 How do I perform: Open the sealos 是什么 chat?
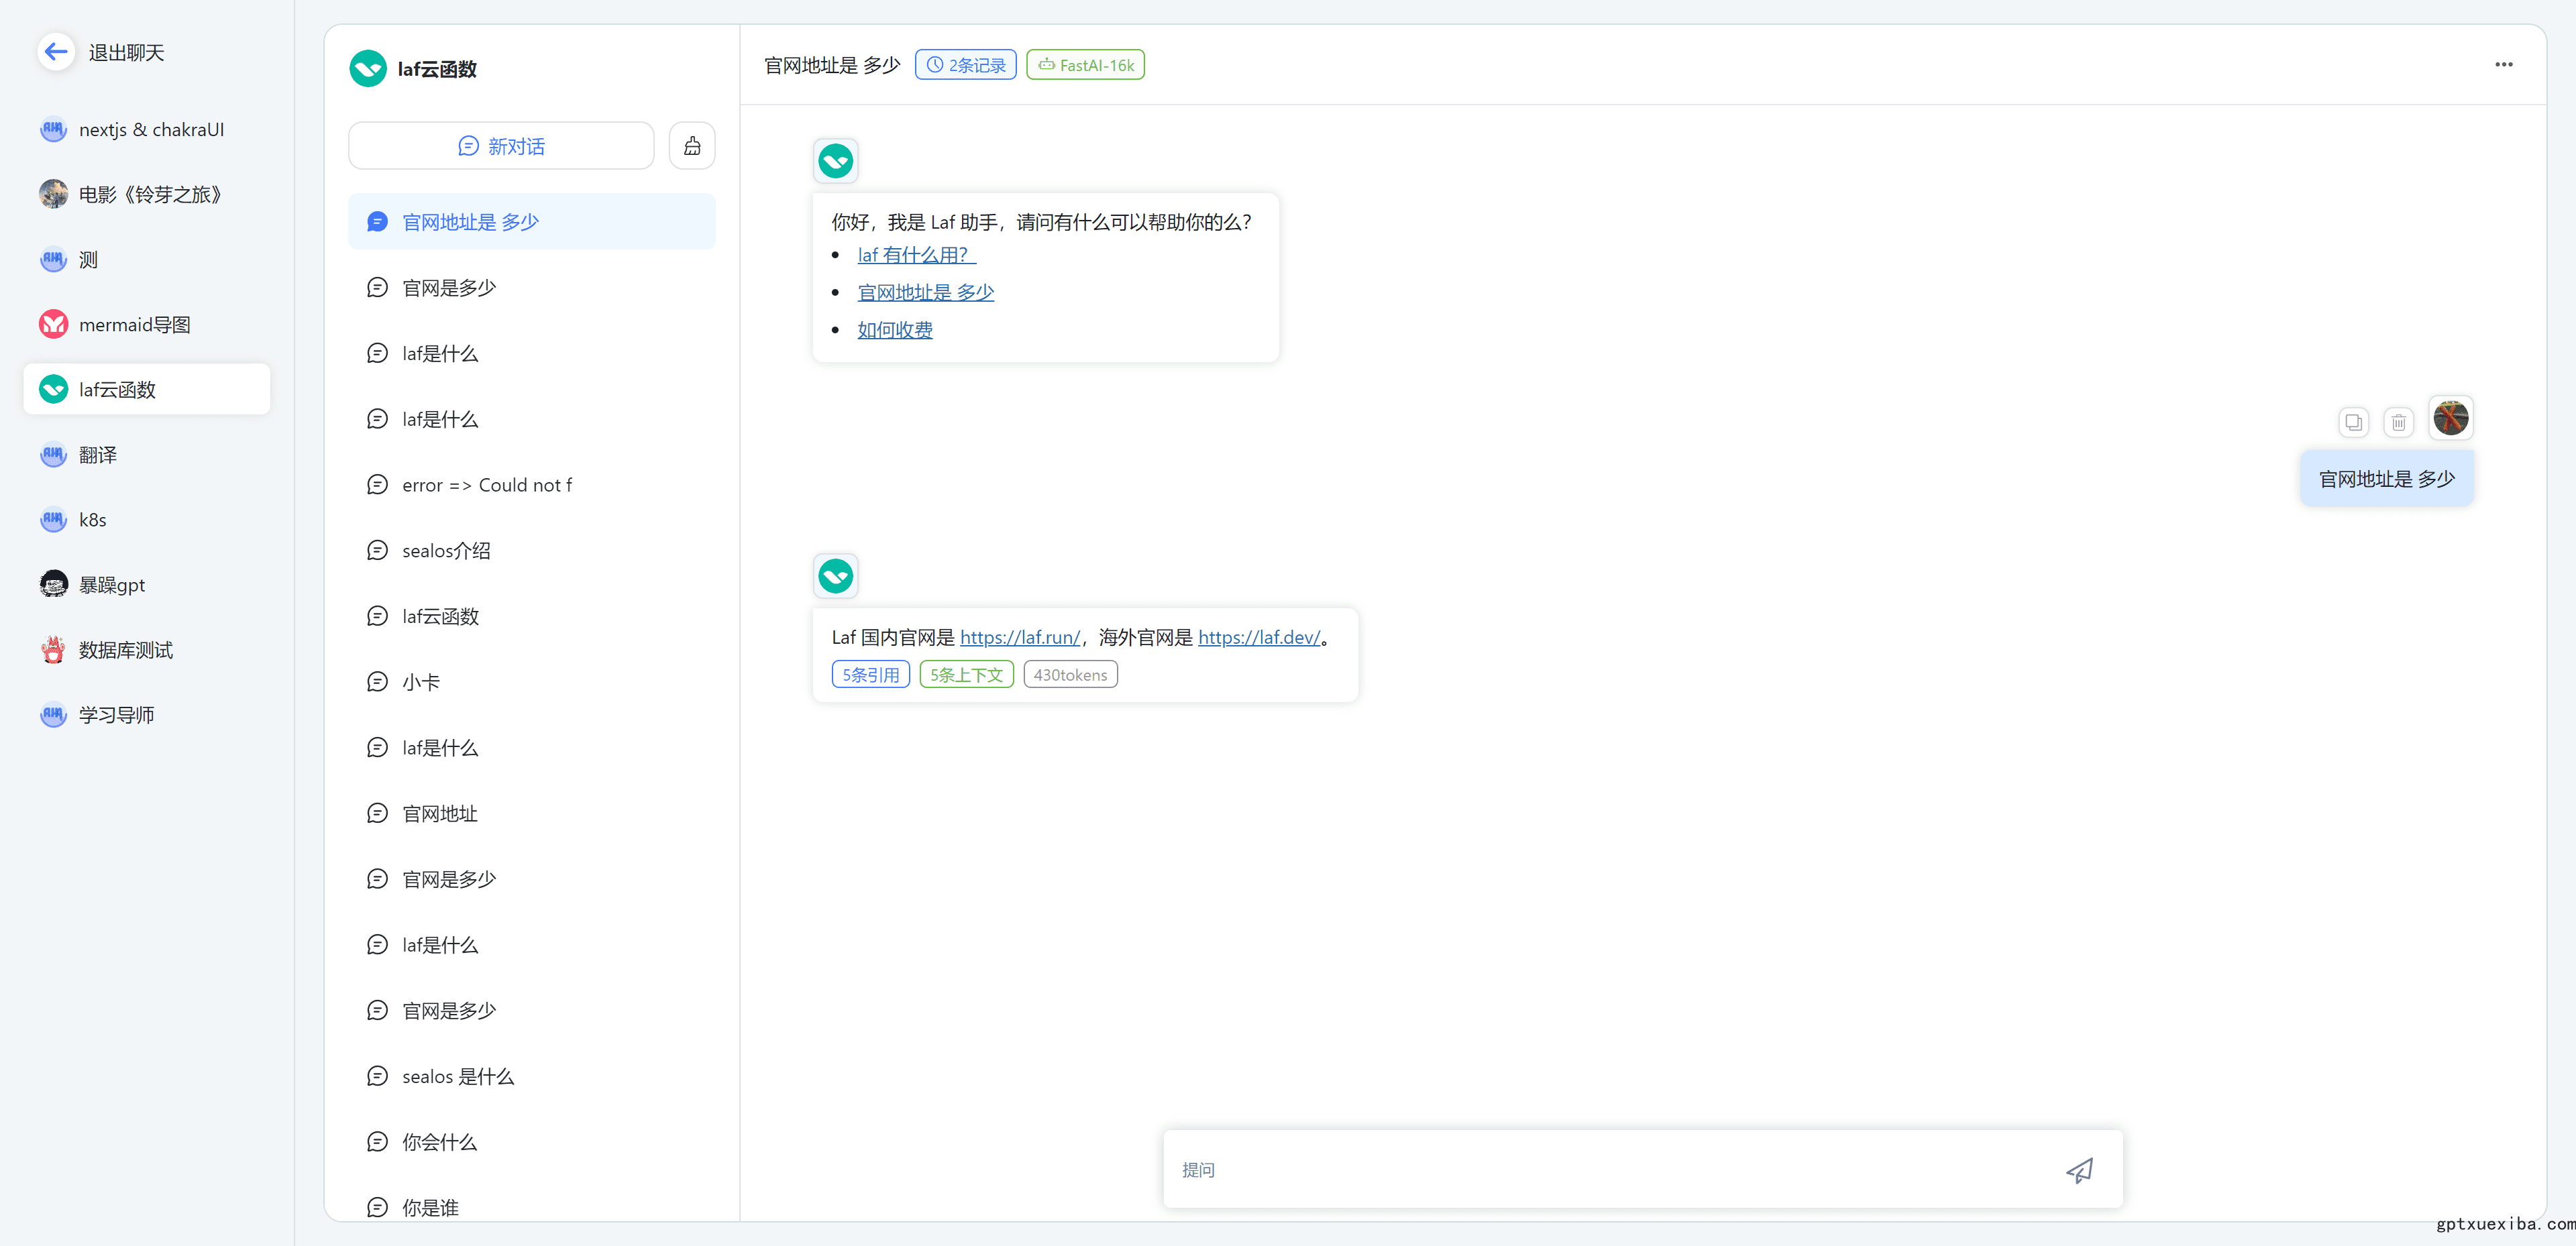[532, 1076]
